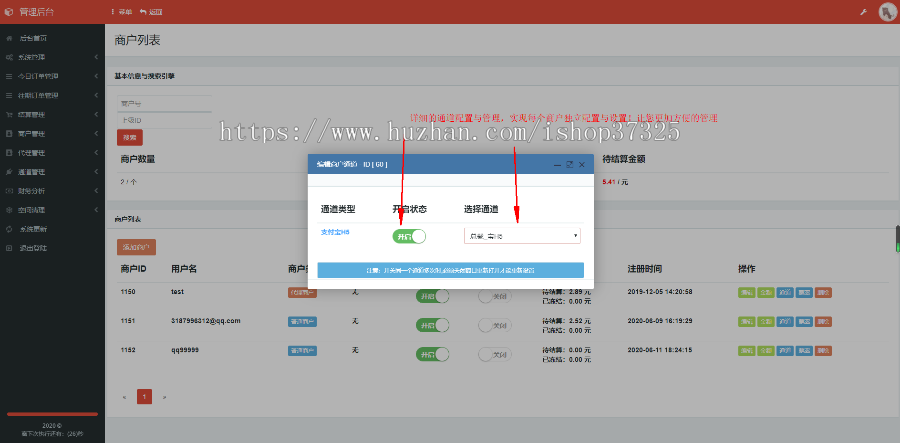
Task: Click the three-dots 菜单 icon in header
Action: coord(113,12)
